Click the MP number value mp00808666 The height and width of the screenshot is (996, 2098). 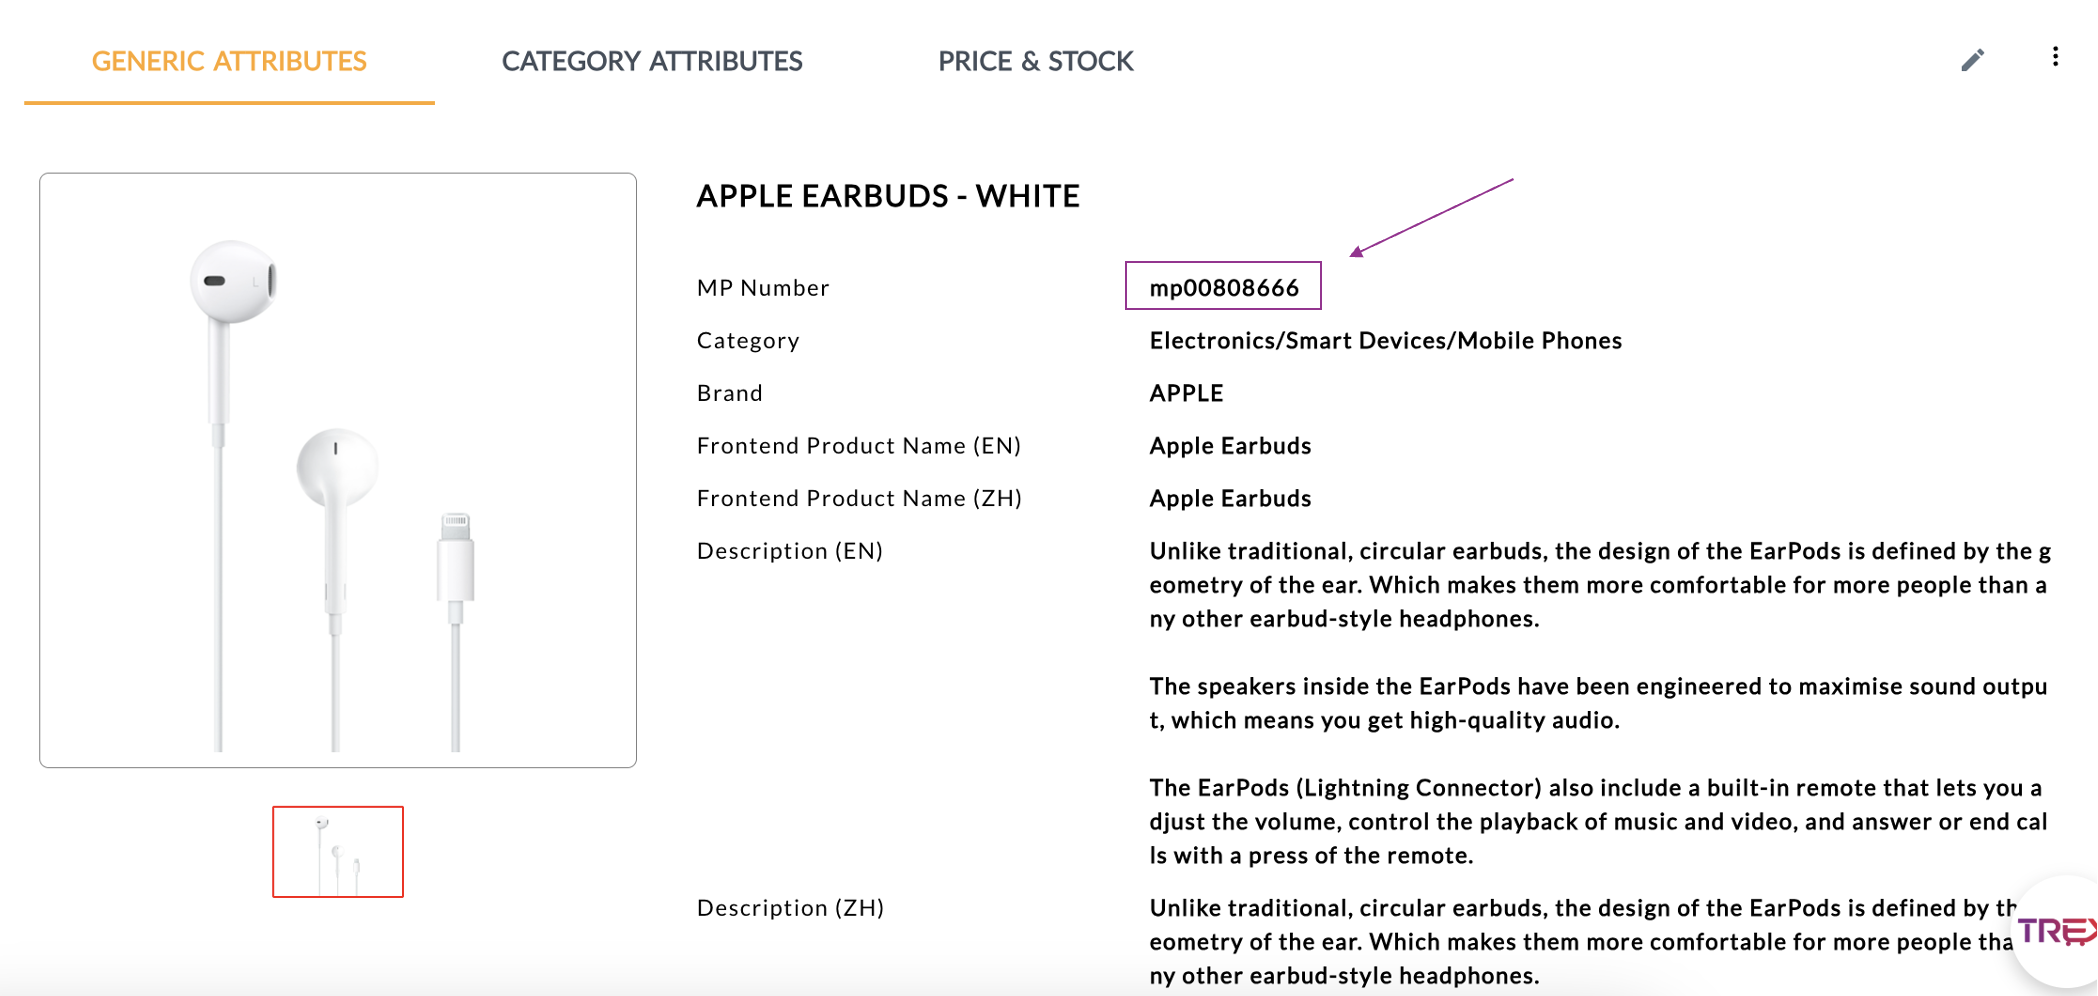pyautogui.click(x=1224, y=288)
